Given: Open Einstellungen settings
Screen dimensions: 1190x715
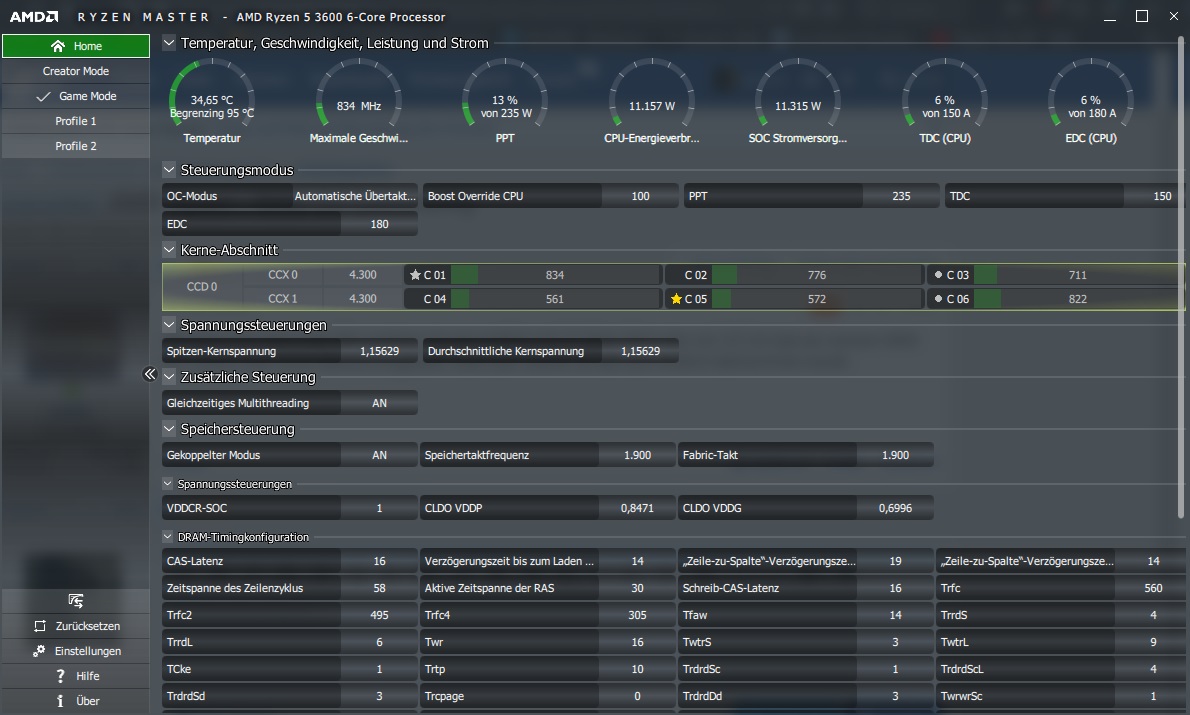Looking at the screenshot, I should (76, 651).
